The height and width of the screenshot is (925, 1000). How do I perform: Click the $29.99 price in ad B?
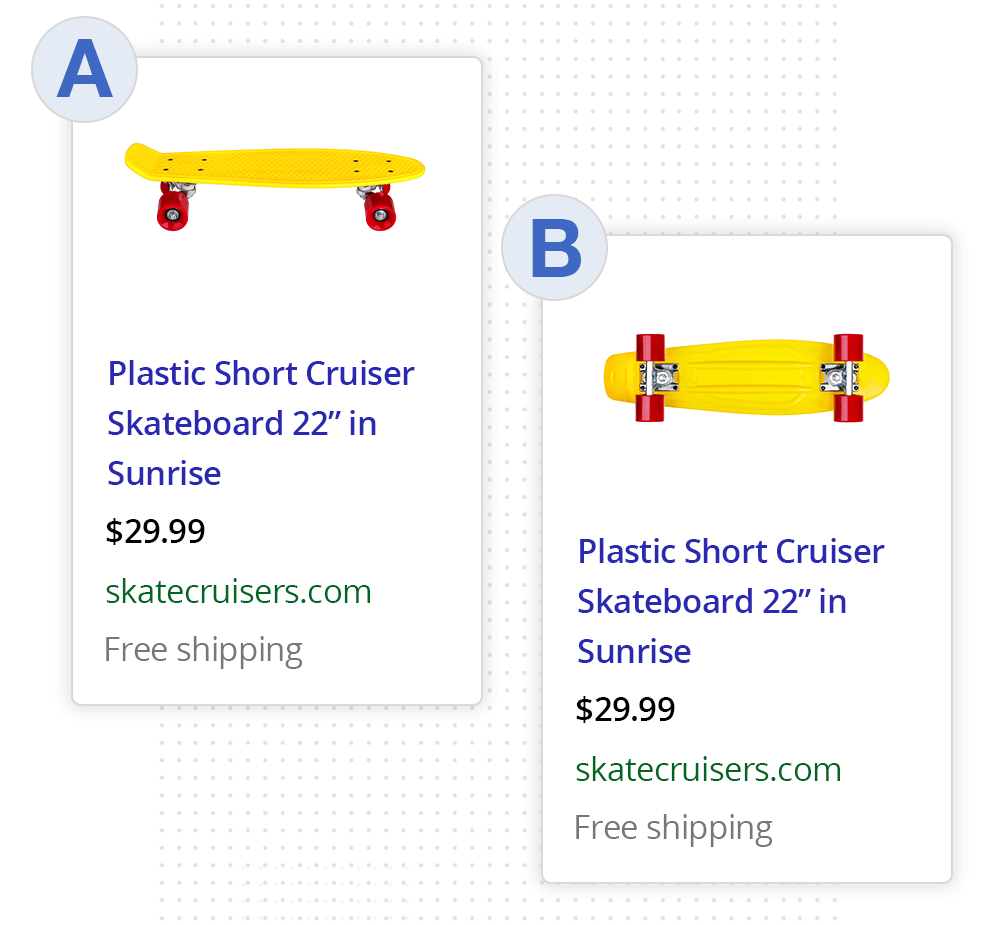click(x=625, y=709)
